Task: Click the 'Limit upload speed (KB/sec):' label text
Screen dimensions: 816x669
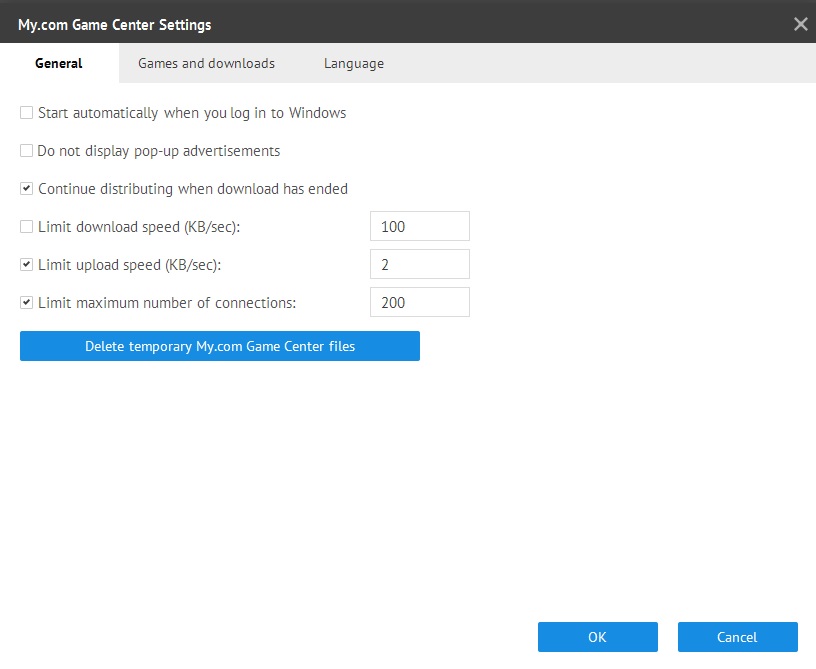Action: point(129,265)
